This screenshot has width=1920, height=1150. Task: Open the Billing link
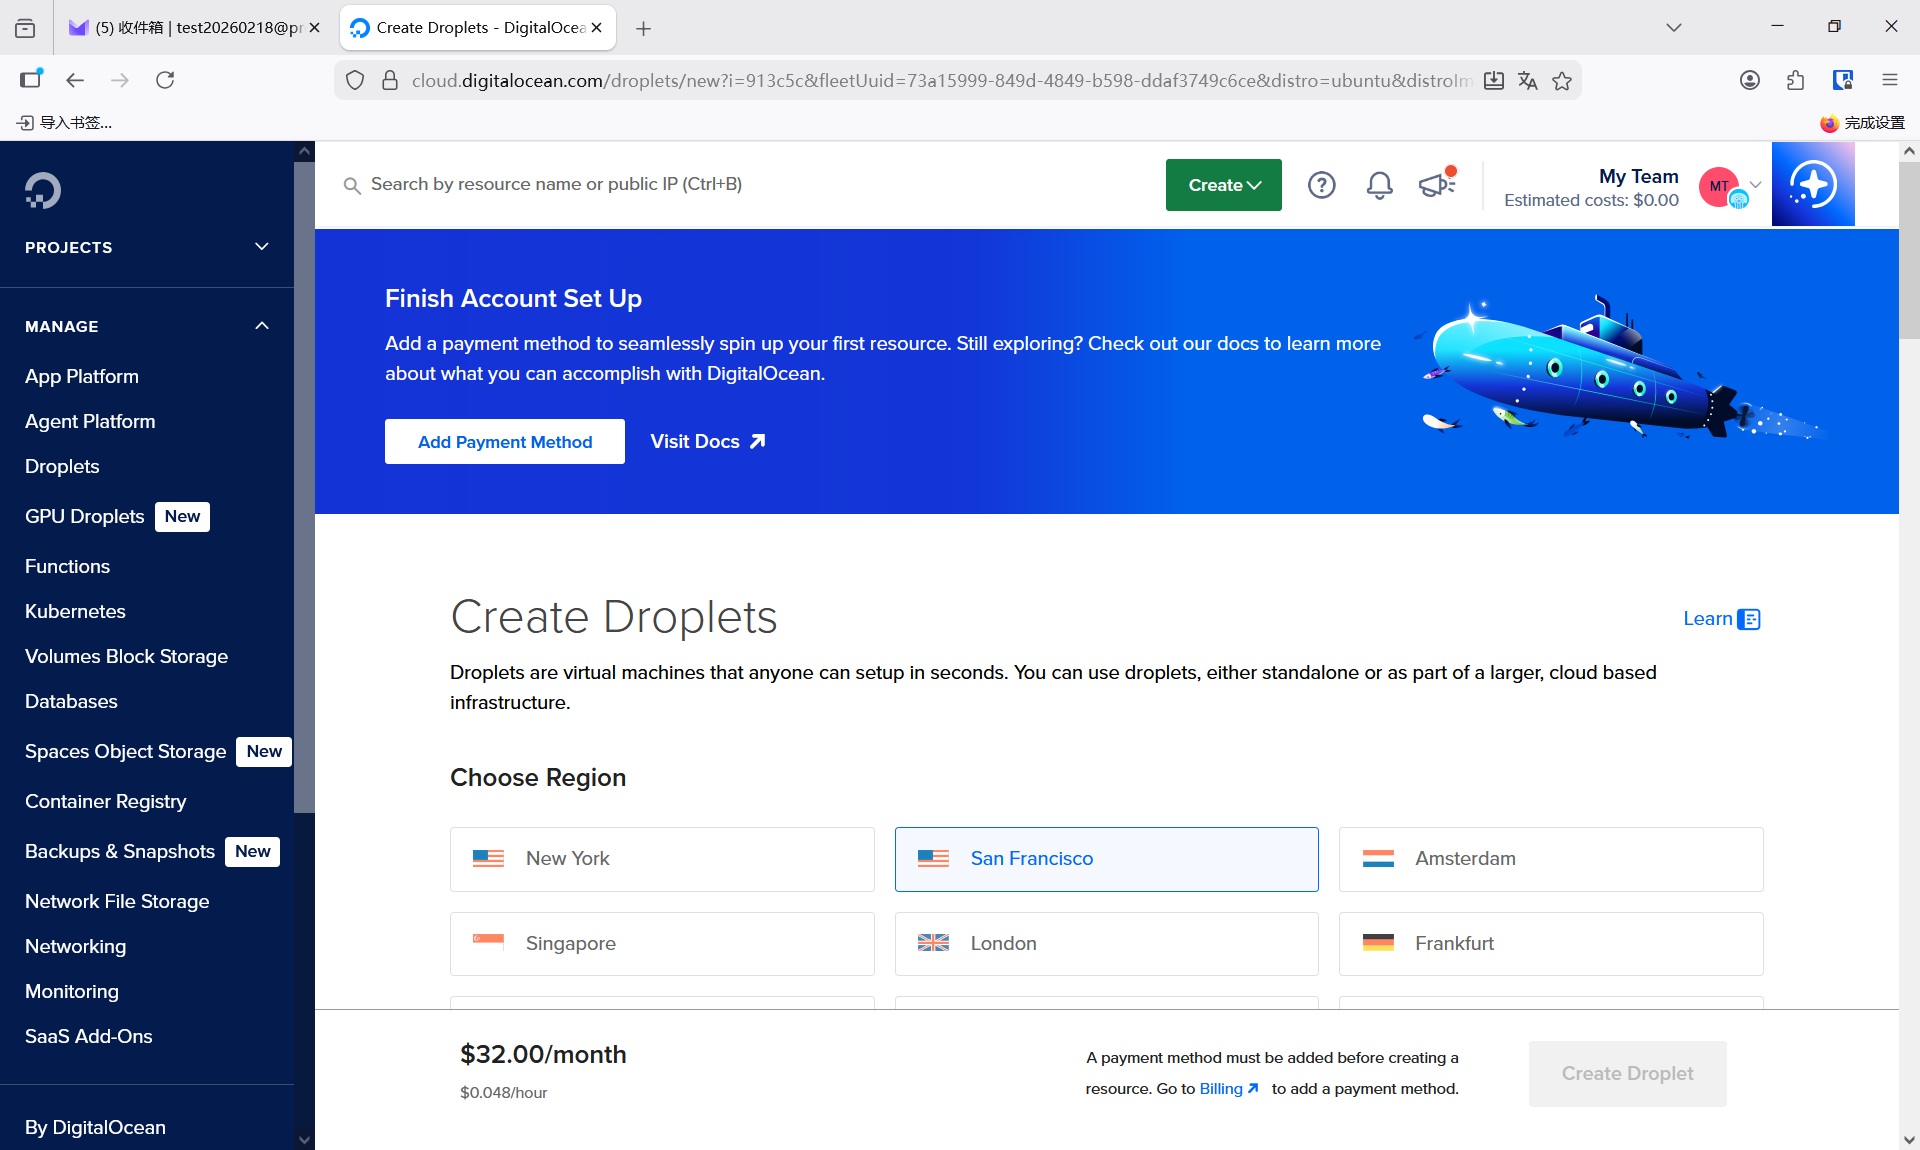[1229, 1089]
